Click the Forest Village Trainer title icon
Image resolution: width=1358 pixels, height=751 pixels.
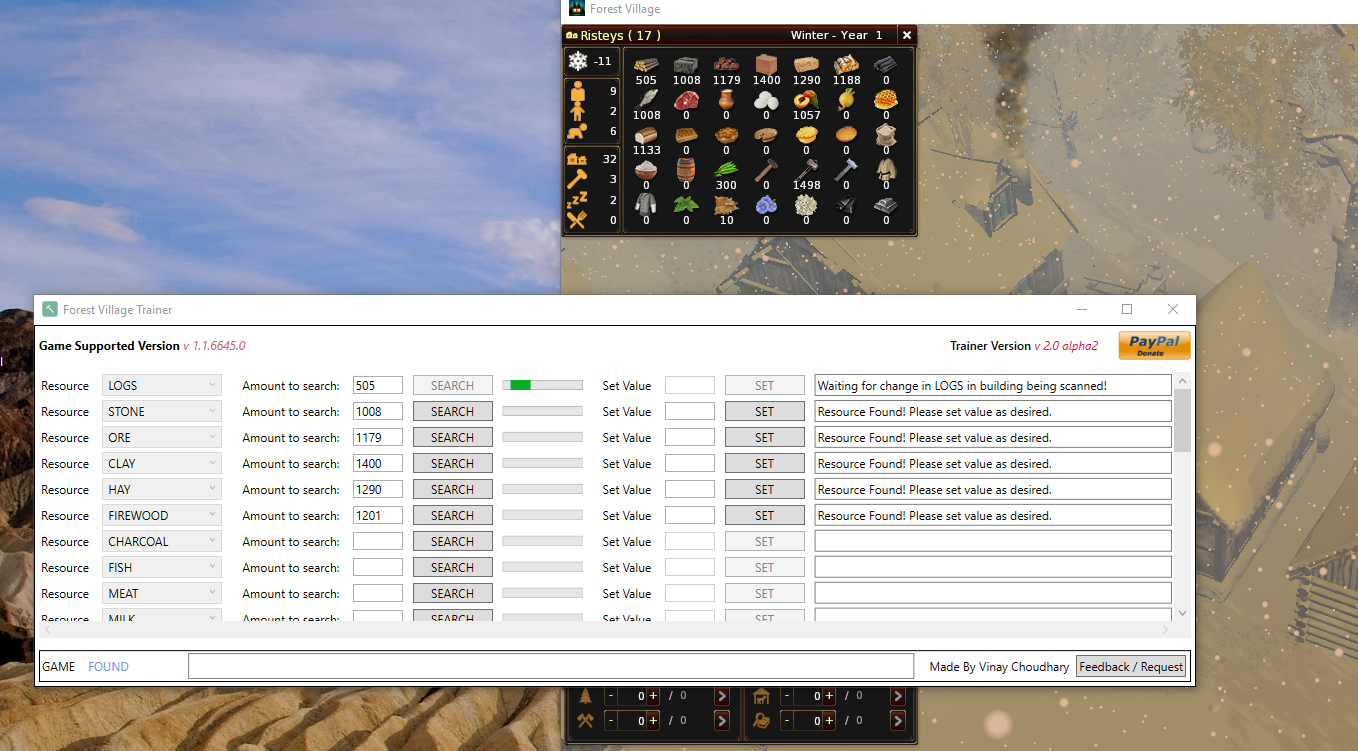coord(50,309)
